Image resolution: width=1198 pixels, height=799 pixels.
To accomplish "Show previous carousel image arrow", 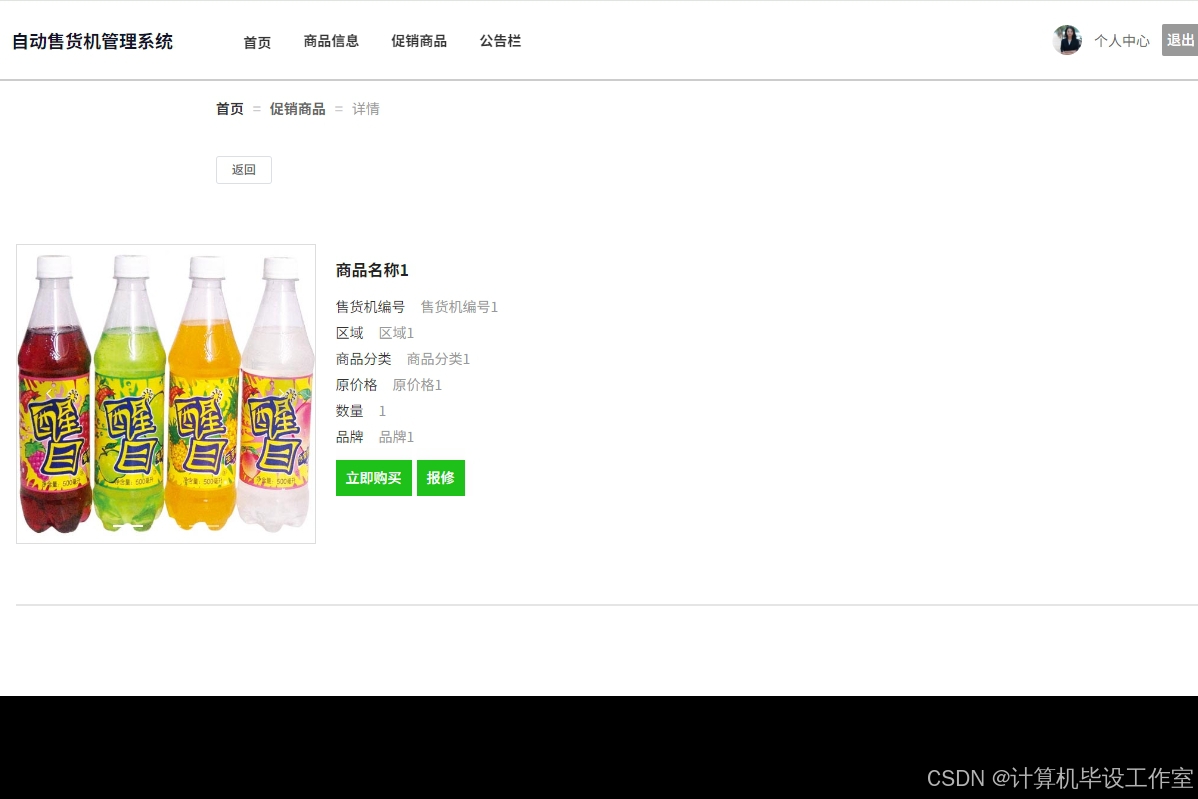I will pos(49,393).
